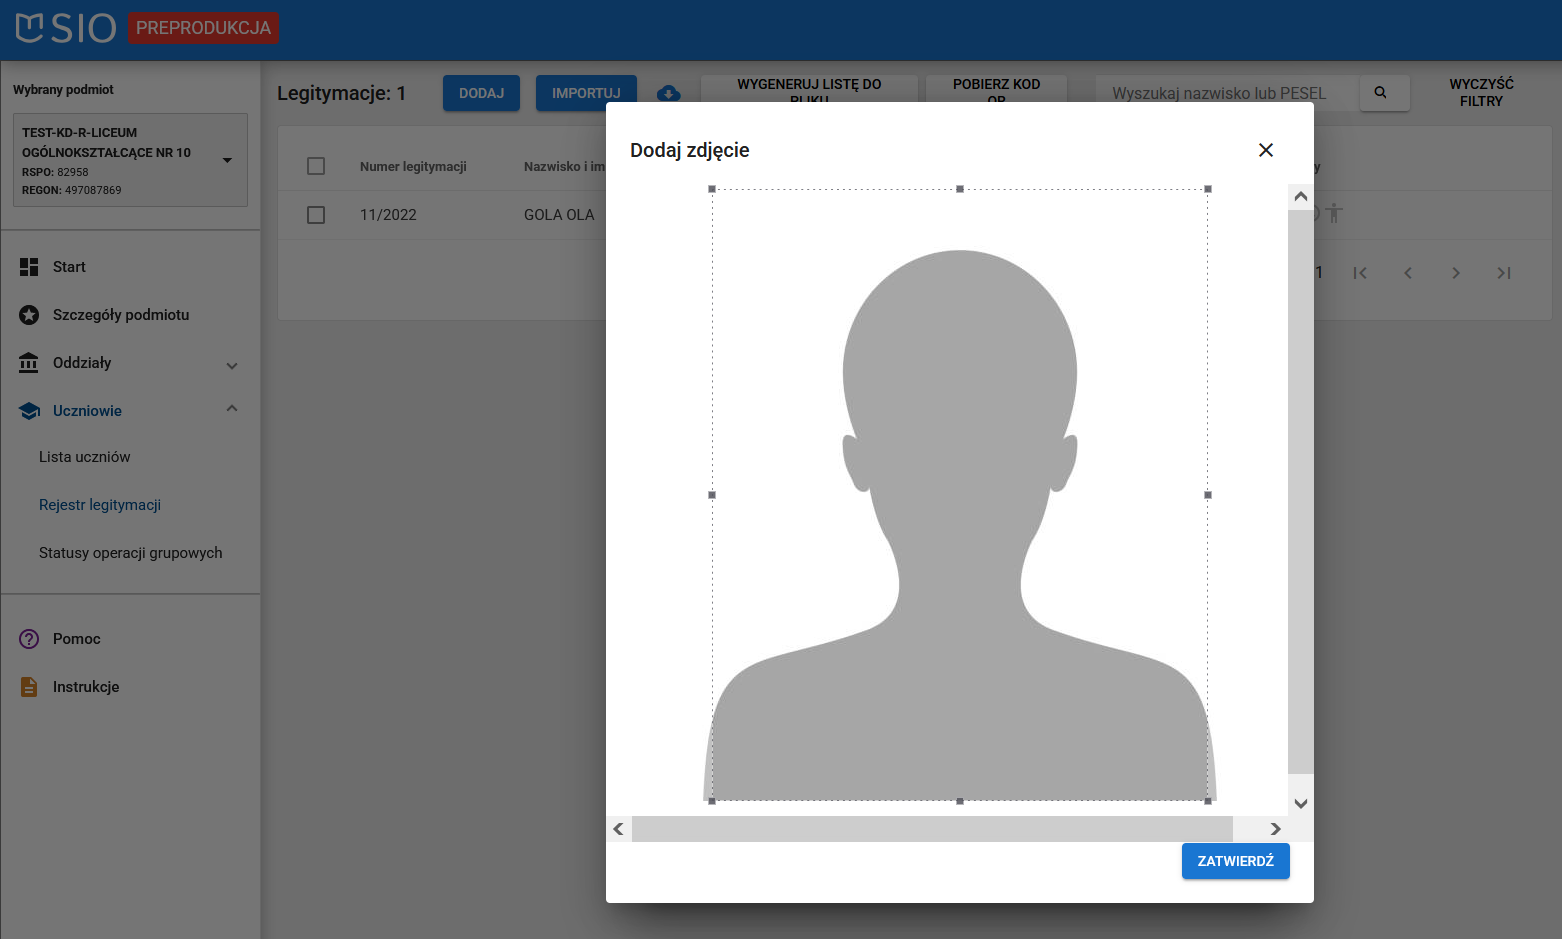The width and height of the screenshot is (1562, 939).
Task: Click the cloud download icon
Action: pos(669,93)
